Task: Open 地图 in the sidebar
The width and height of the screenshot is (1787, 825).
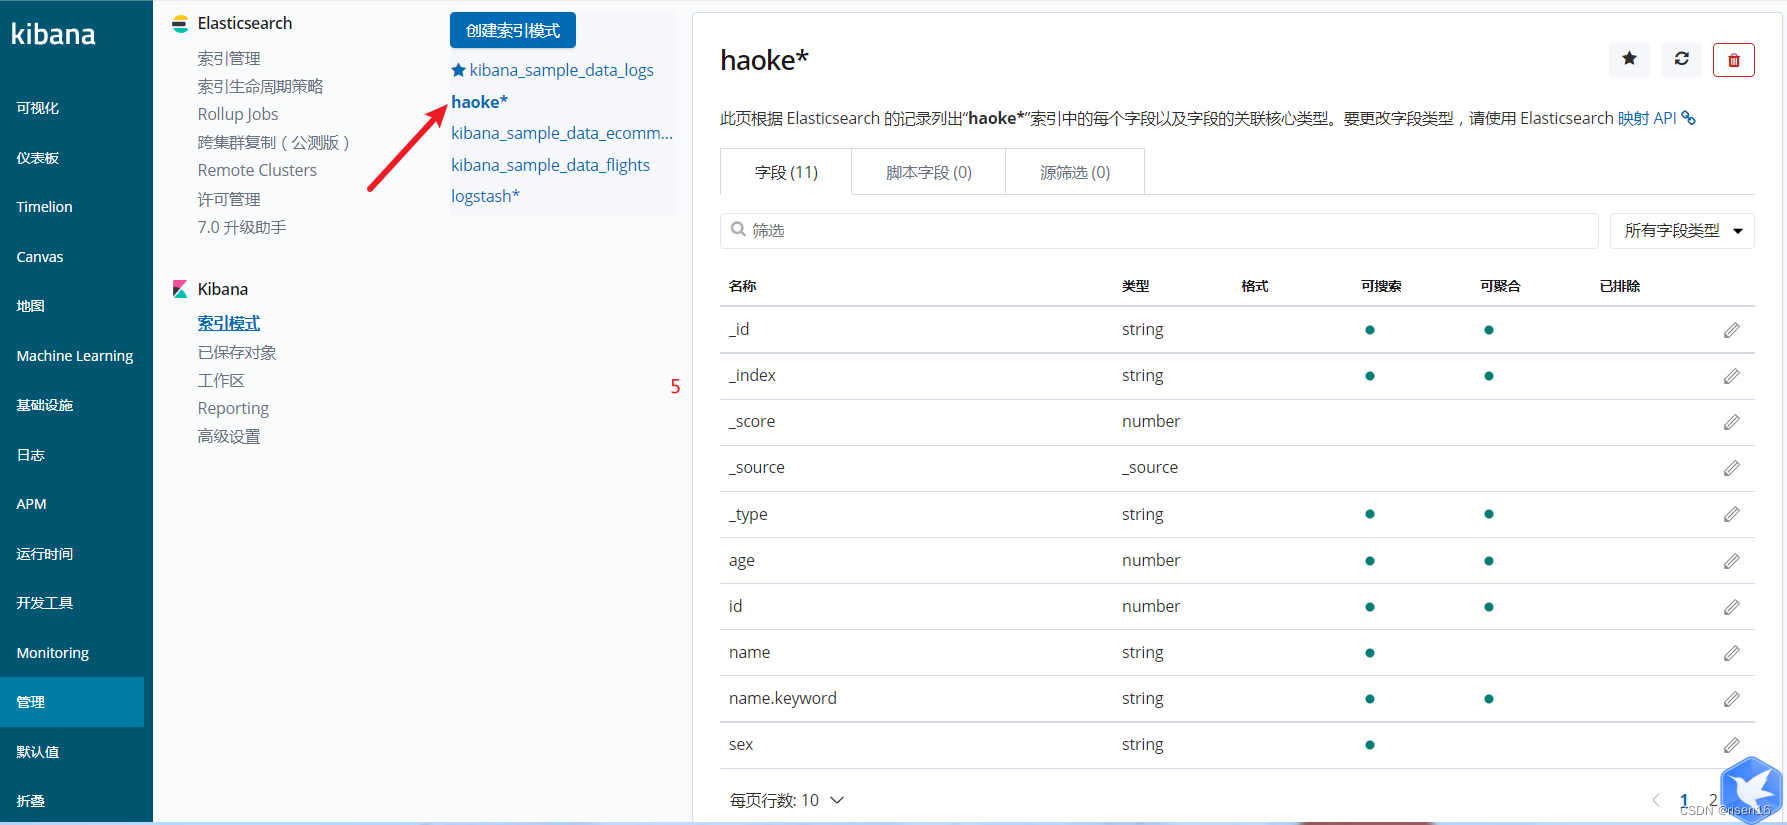Action: [x=31, y=306]
